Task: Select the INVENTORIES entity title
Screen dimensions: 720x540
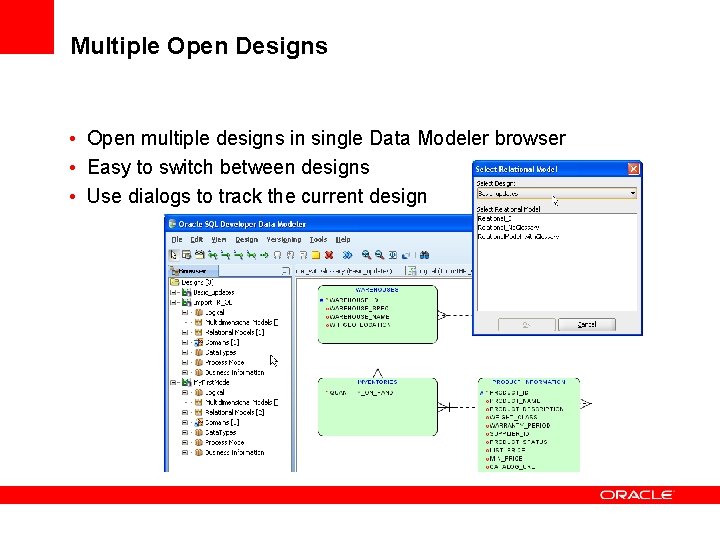Action: 377,382
